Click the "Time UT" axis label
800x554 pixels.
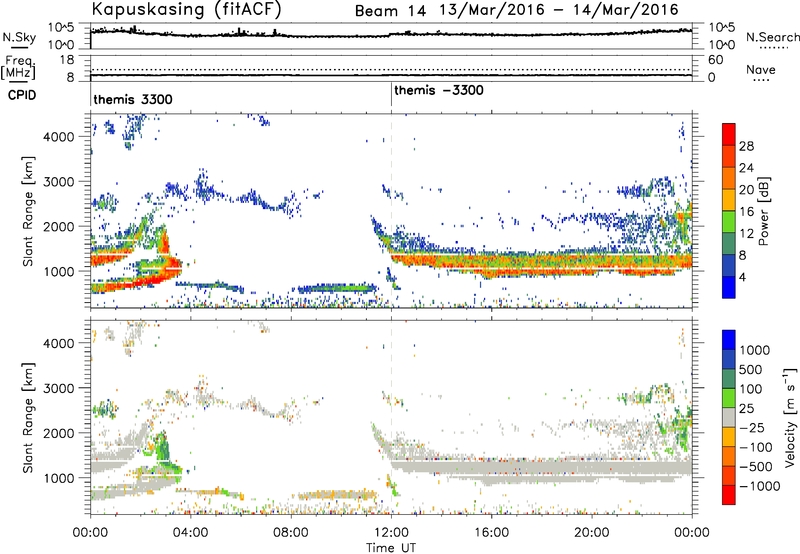(x=391, y=547)
